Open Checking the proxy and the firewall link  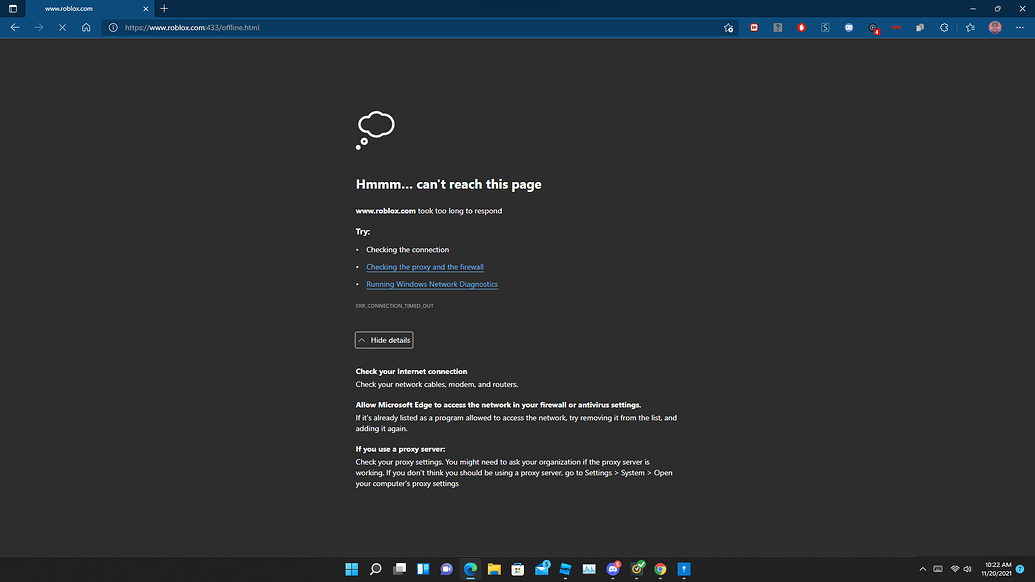pyautogui.click(x=425, y=267)
